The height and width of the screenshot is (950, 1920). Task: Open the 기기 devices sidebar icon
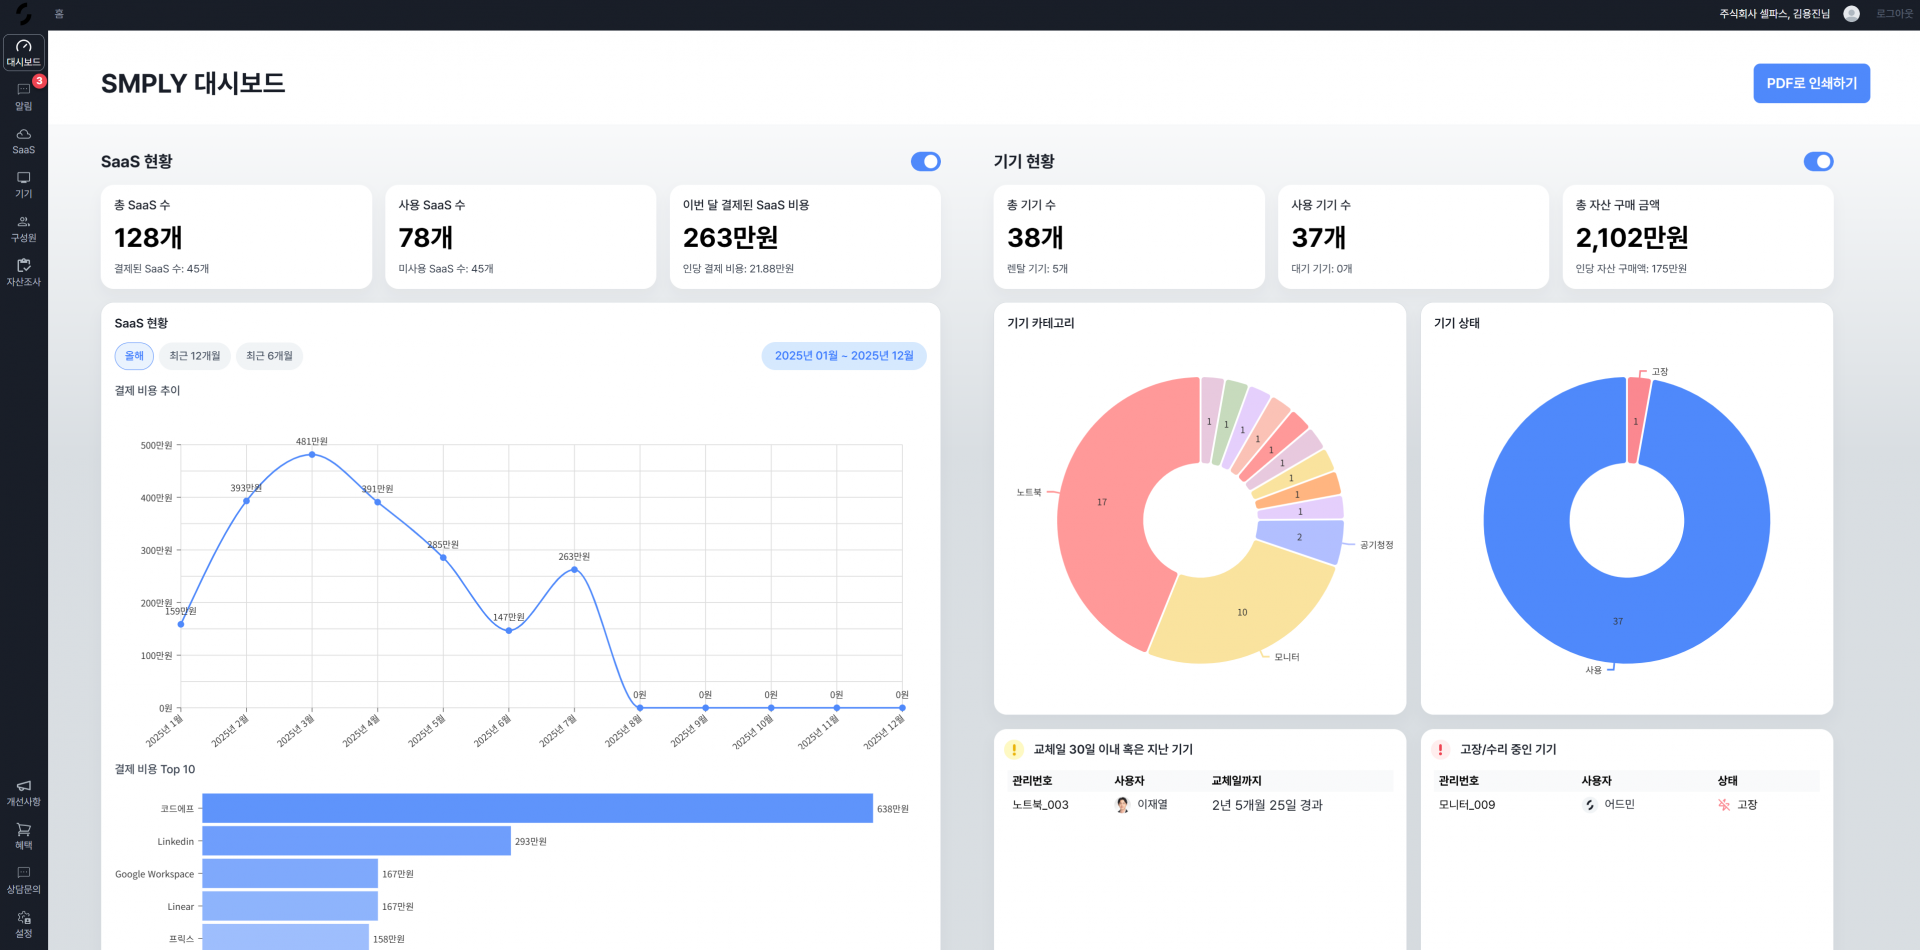click(x=24, y=184)
